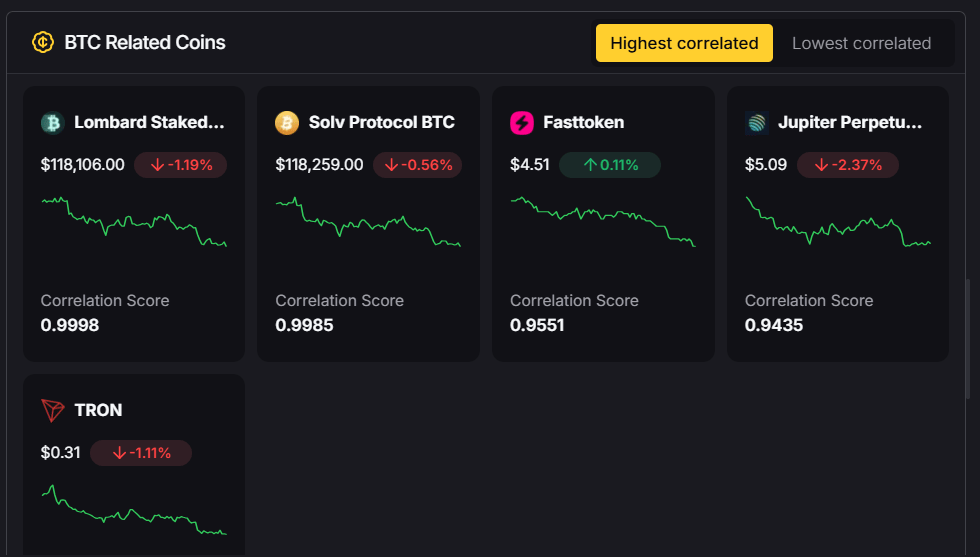
Task: Click the BTC Related Coins header icon
Action: click(42, 43)
